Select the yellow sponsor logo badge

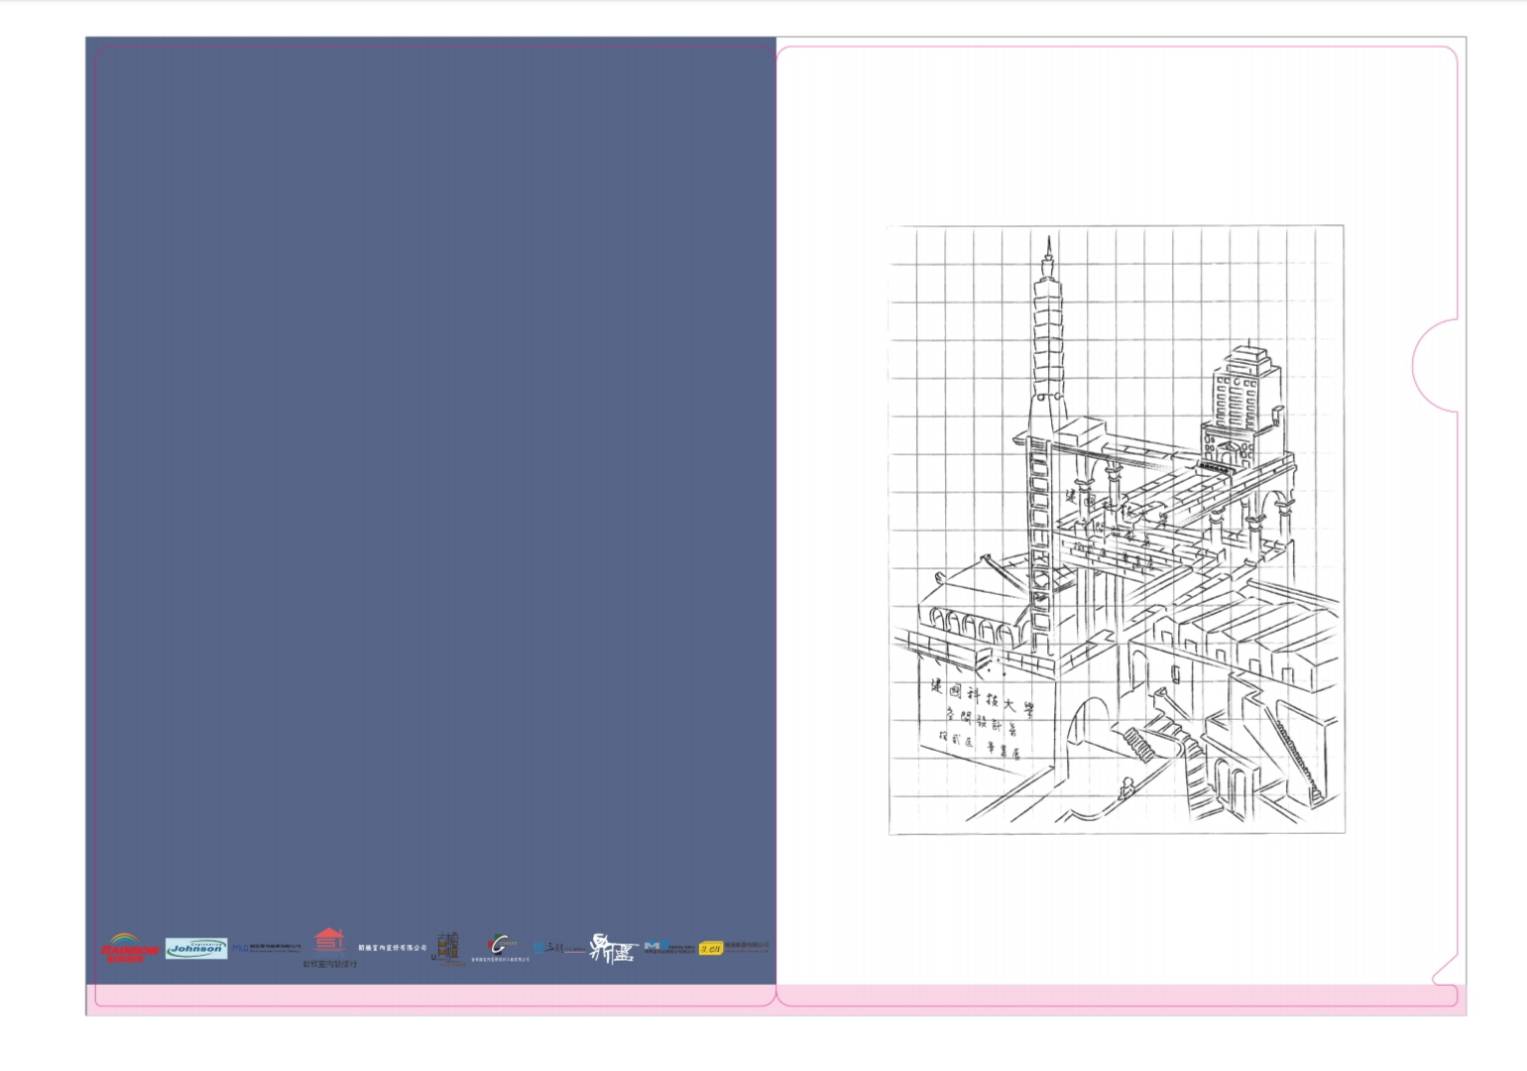click(x=711, y=948)
